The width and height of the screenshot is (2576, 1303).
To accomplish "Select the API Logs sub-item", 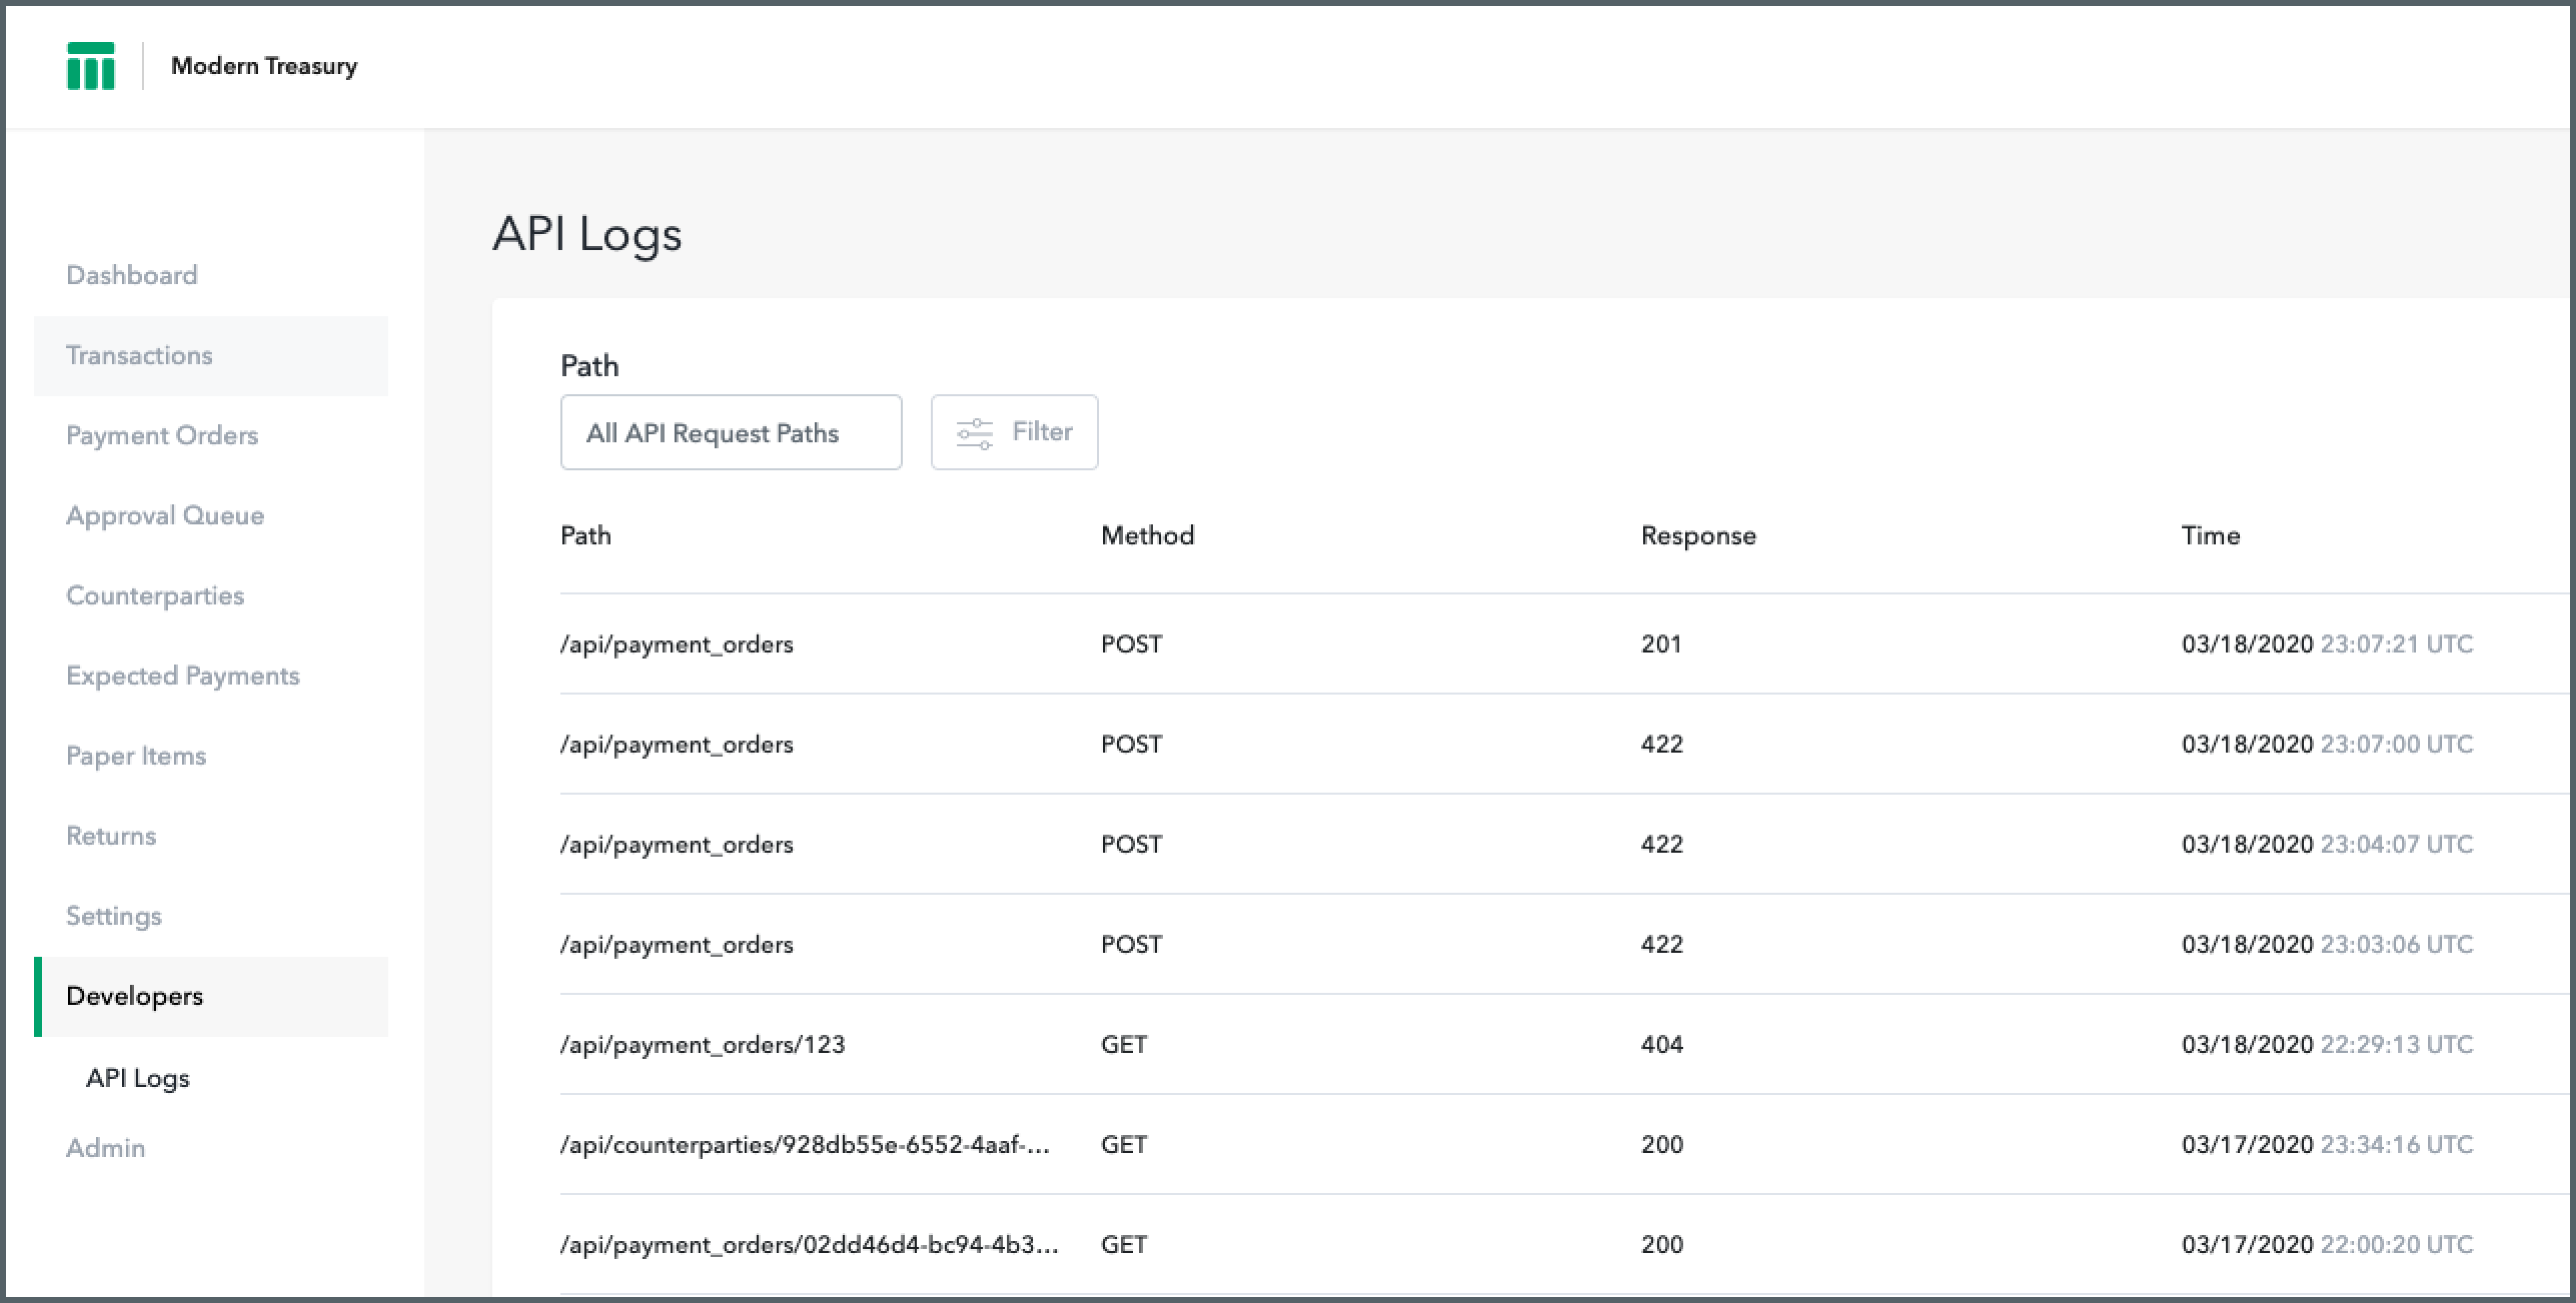I will tap(137, 1078).
